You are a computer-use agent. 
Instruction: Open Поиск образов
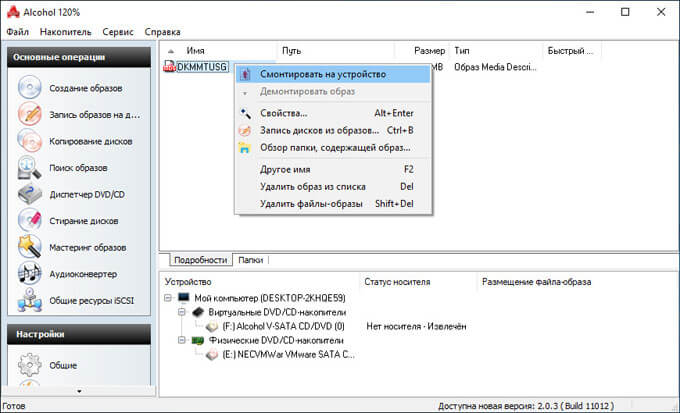pos(78,168)
